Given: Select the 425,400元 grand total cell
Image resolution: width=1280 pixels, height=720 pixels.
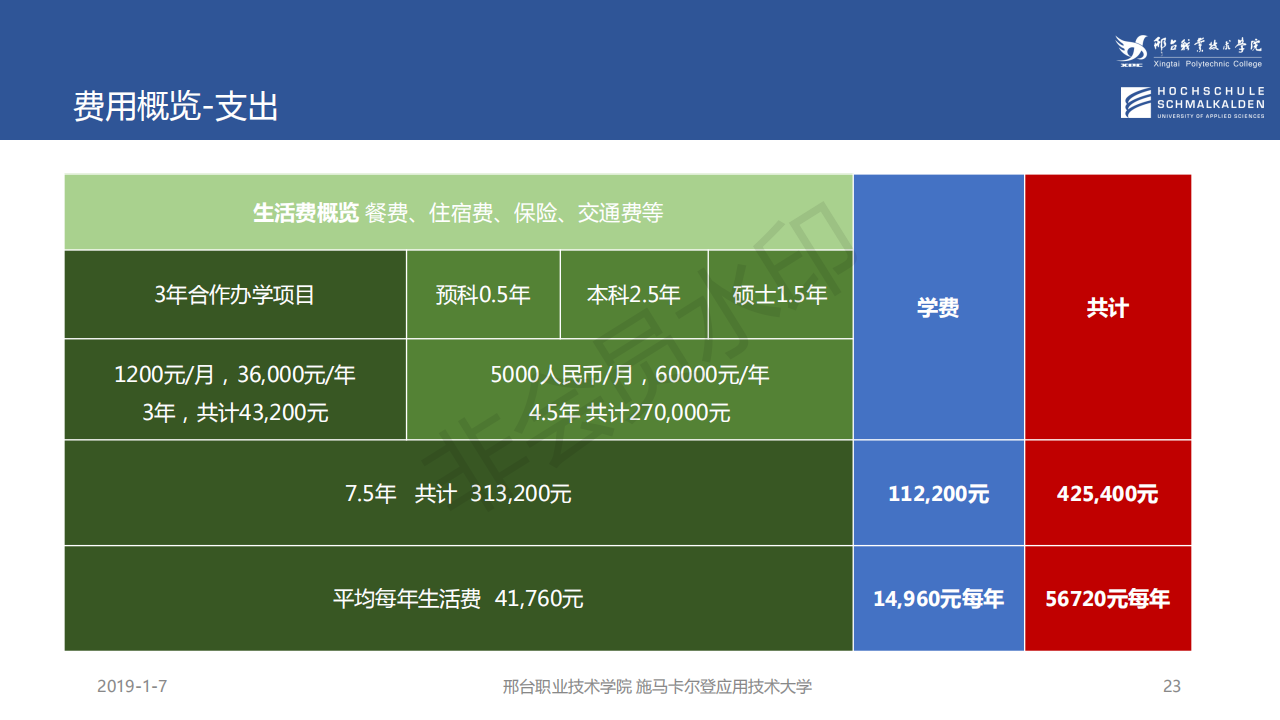Looking at the screenshot, I should coord(1108,493).
